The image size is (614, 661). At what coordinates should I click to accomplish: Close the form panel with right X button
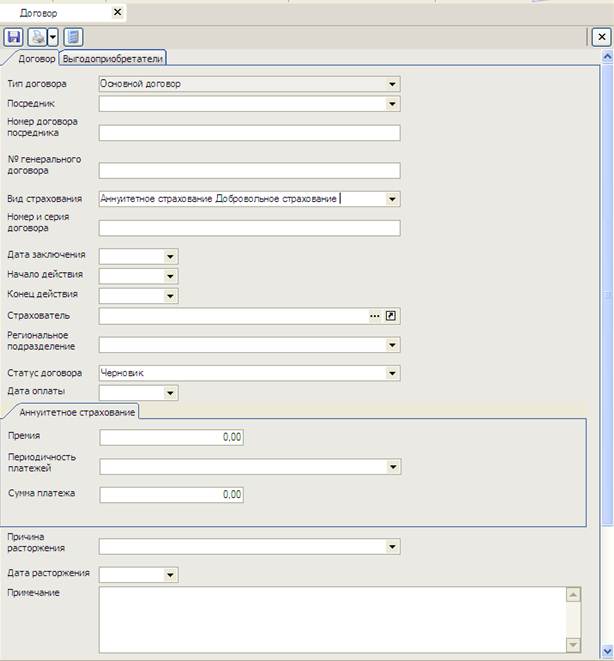601,37
